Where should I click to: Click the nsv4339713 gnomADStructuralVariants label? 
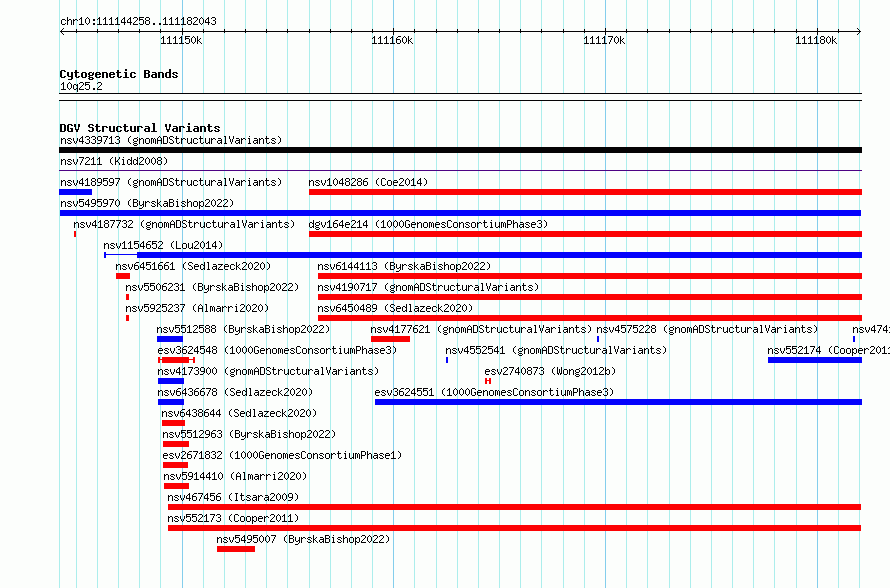(171, 140)
